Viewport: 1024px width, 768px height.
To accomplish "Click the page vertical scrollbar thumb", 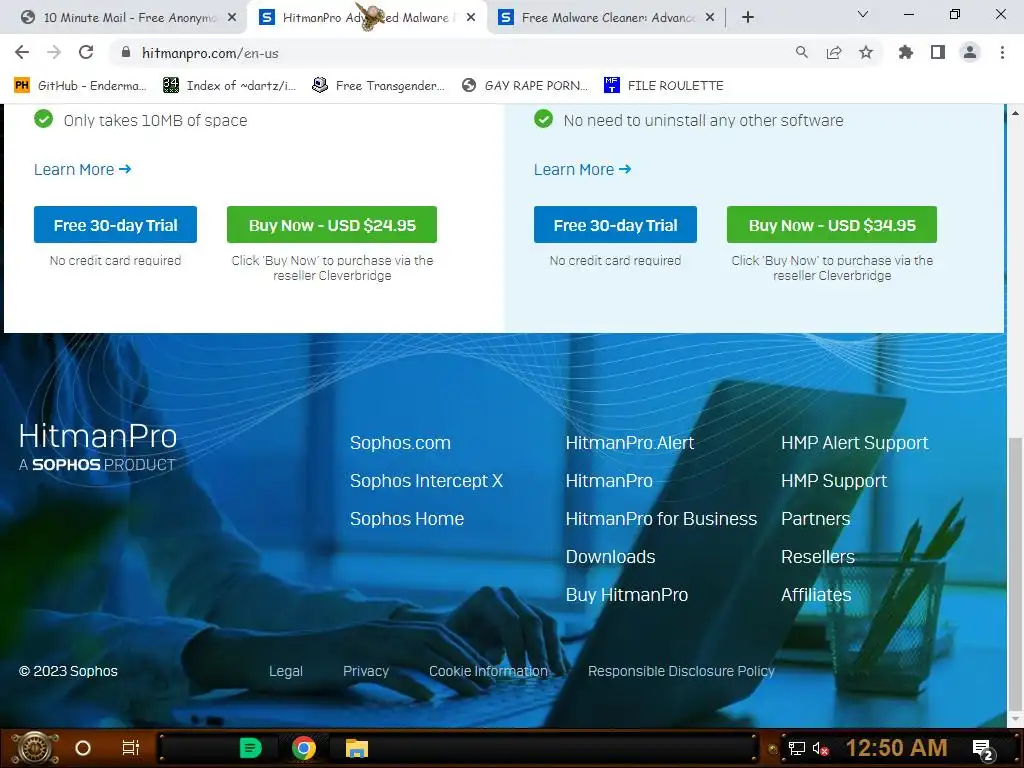I will point(1015,573).
